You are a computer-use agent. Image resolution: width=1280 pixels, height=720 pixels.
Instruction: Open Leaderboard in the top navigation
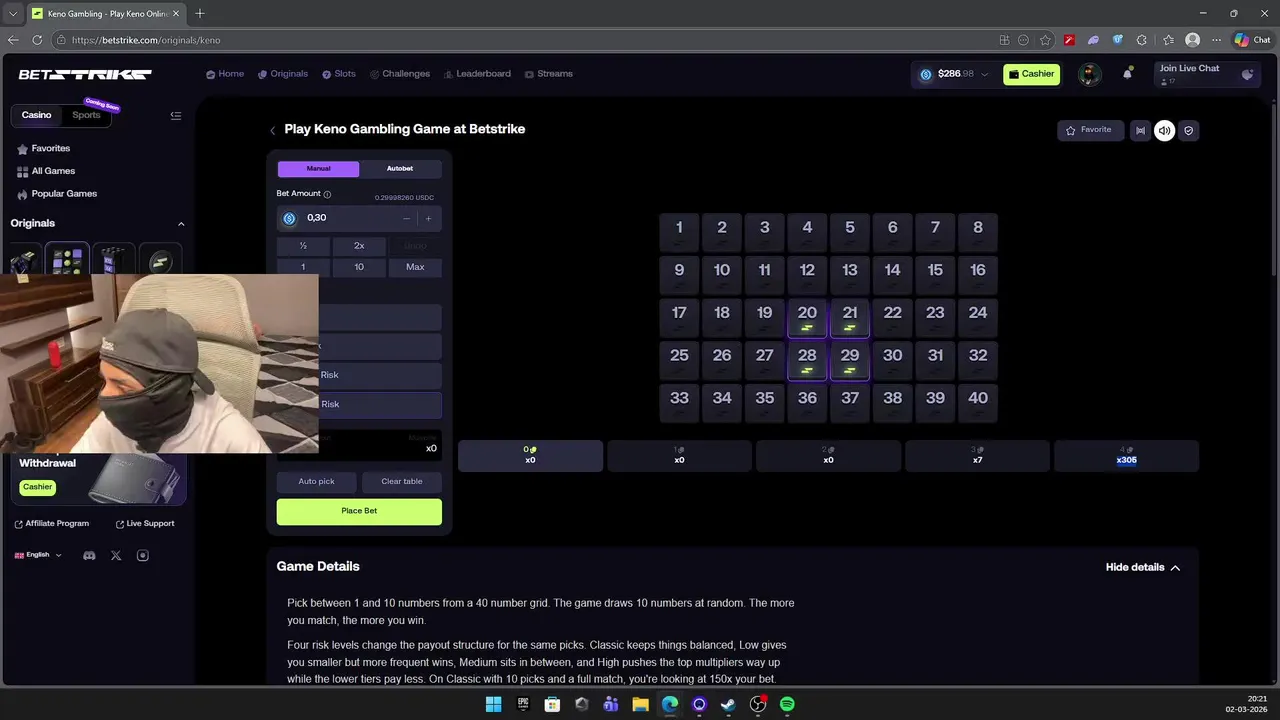(477, 74)
